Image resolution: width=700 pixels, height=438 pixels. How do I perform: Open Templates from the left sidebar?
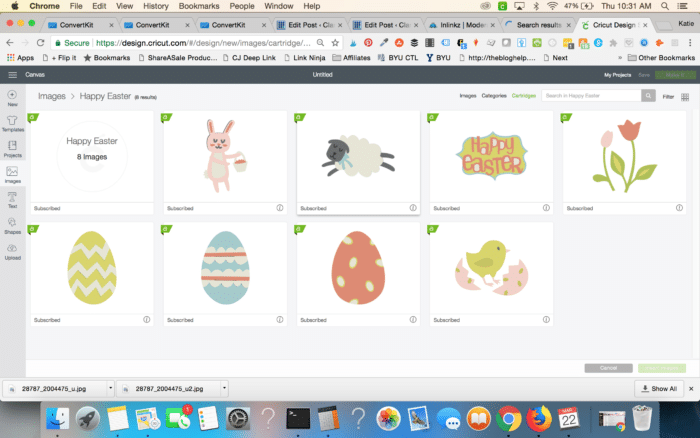click(x=12, y=124)
